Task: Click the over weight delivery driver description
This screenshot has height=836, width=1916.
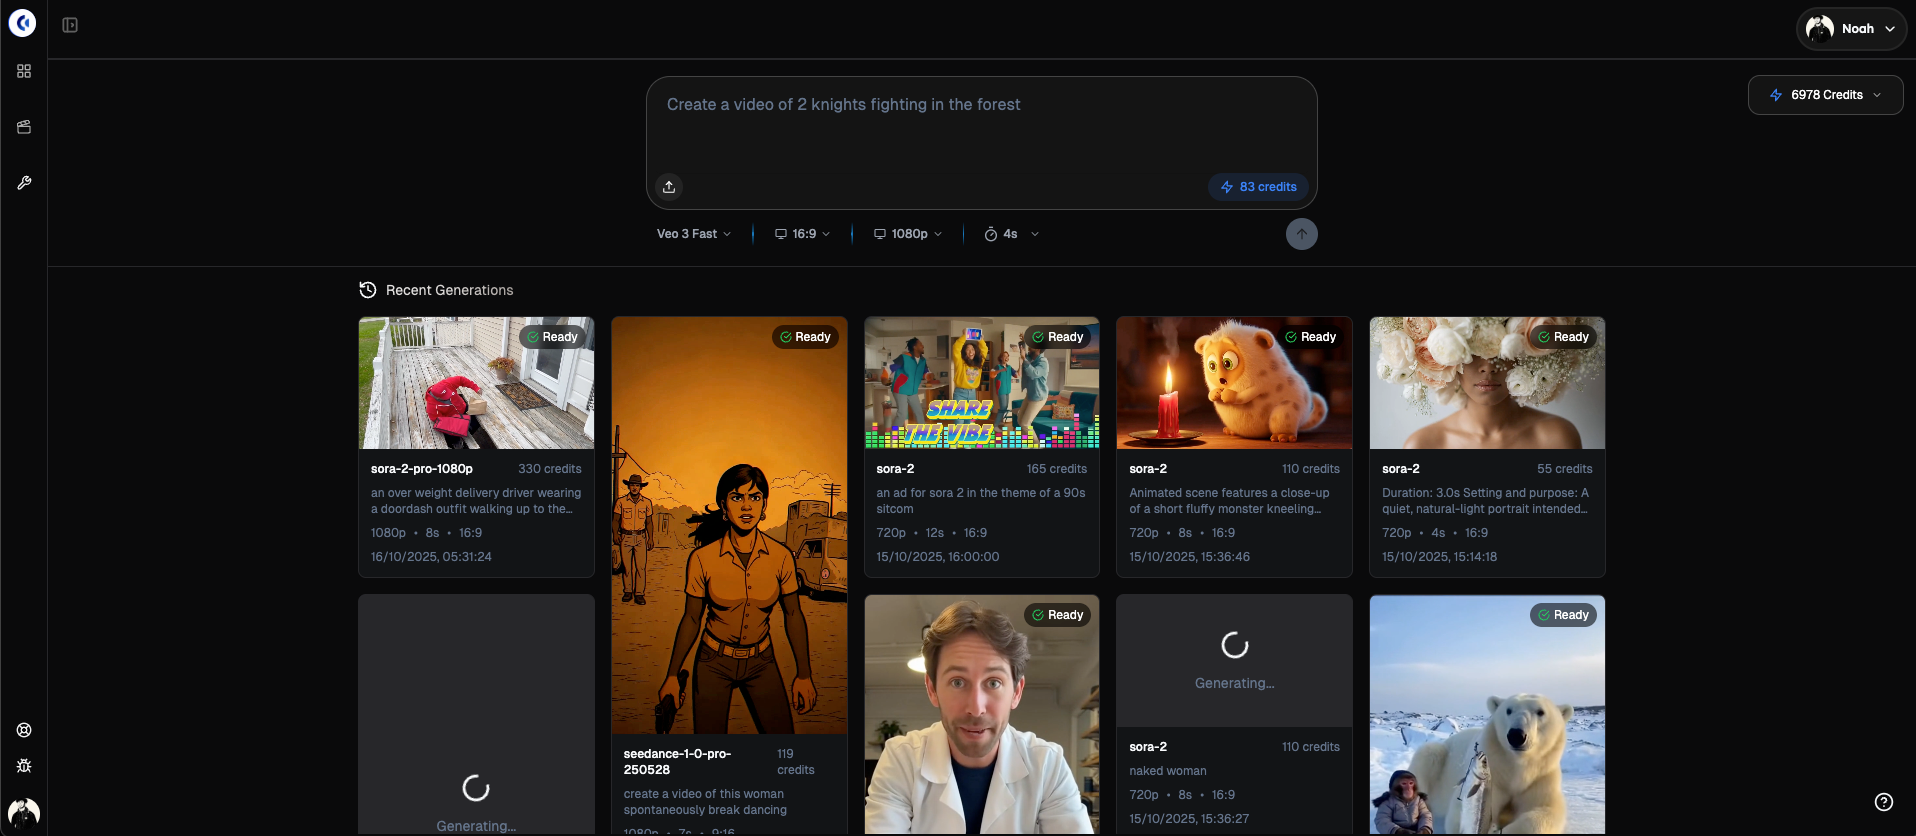Action: (x=476, y=501)
